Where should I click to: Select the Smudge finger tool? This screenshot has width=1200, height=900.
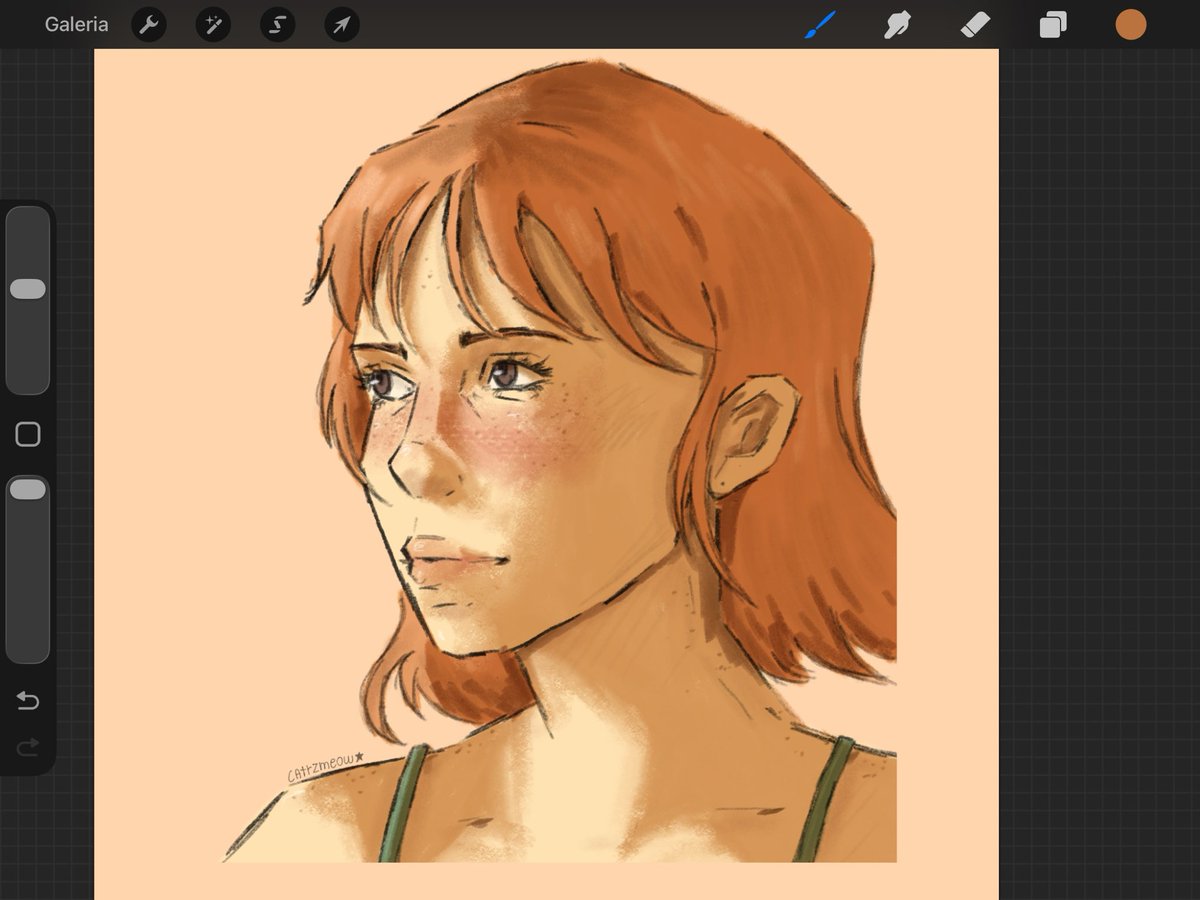coord(897,25)
